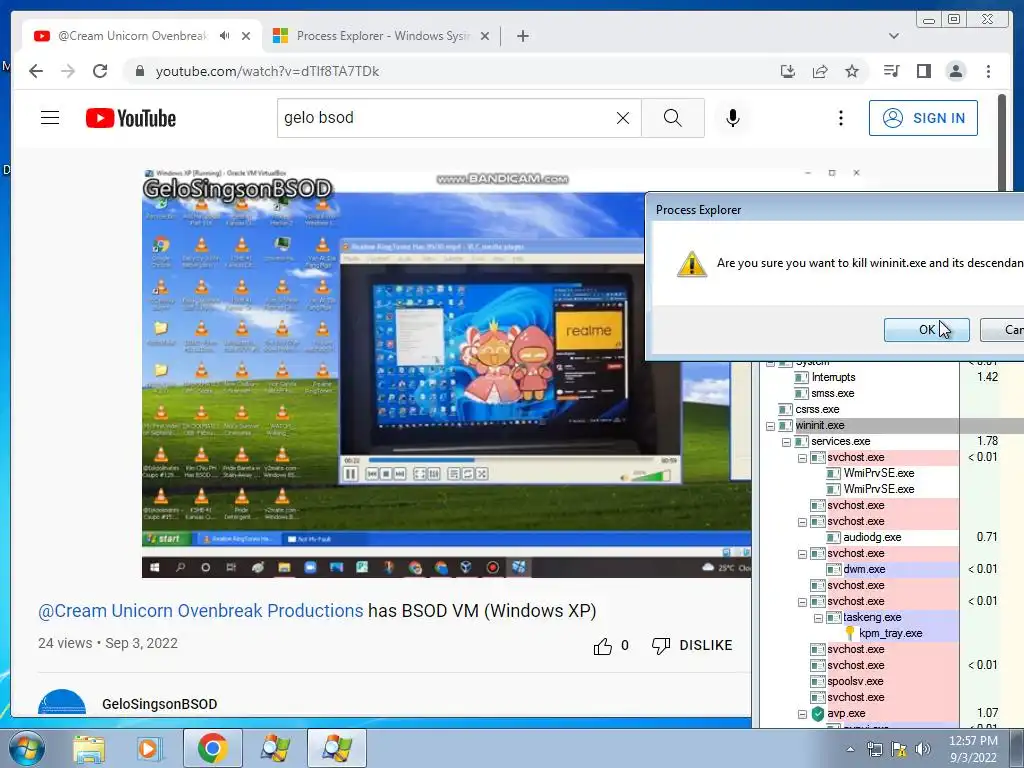The width and height of the screenshot is (1024, 768).
Task: Share this page icon
Action: pos(820,71)
